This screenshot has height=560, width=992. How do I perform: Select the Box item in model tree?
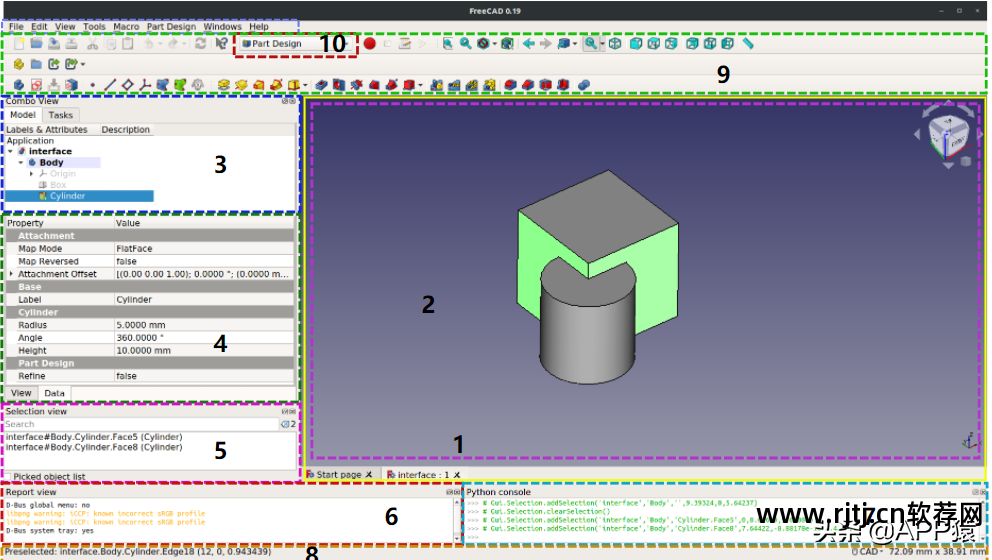(58, 185)
